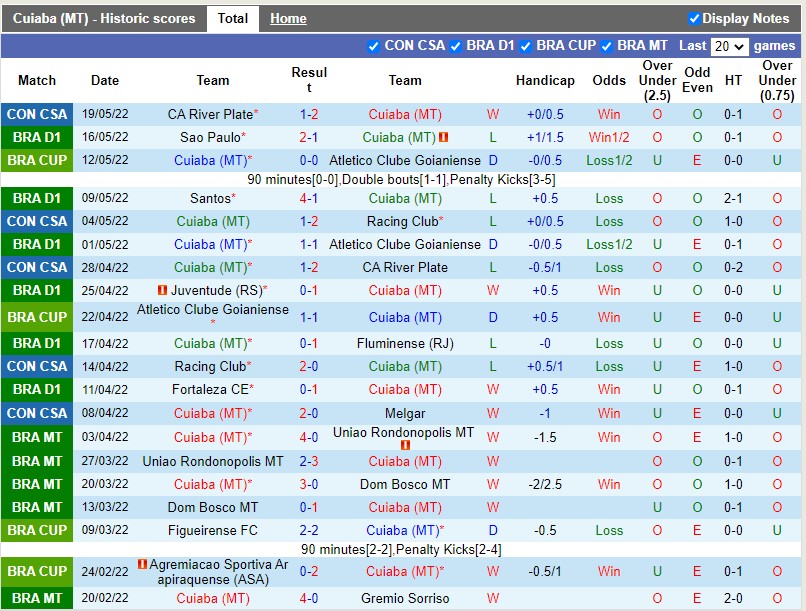The width and height of the screenshot is (806, 611).
Task: Open the Sao Paulo team link
Action: [209, 138]
